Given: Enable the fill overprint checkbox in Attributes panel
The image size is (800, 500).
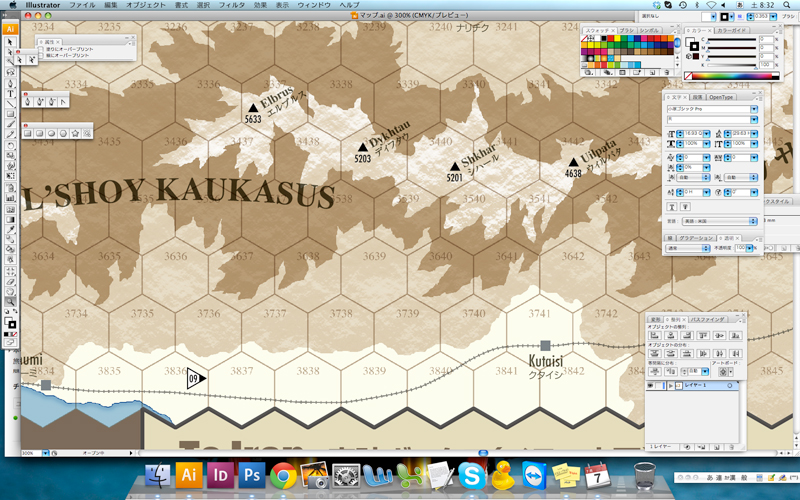Looking at the screenshot, I should (x=41, y=49).
